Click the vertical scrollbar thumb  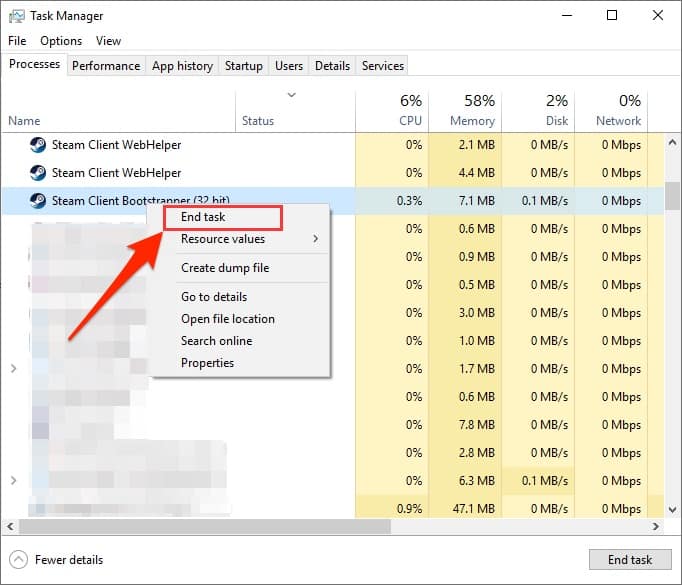click(x=672, y=197)
